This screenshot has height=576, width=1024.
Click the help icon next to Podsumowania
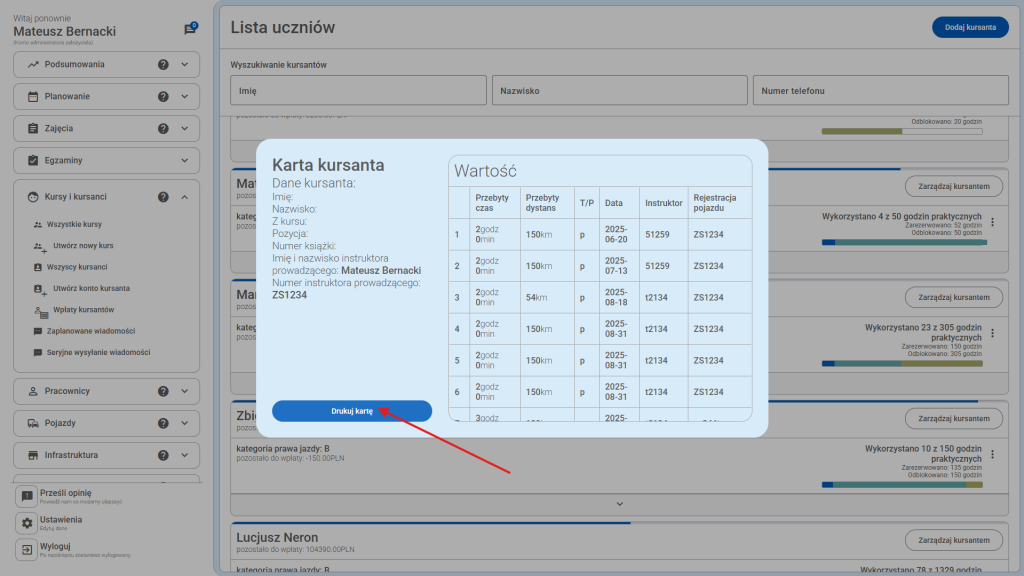coord(163,65)
